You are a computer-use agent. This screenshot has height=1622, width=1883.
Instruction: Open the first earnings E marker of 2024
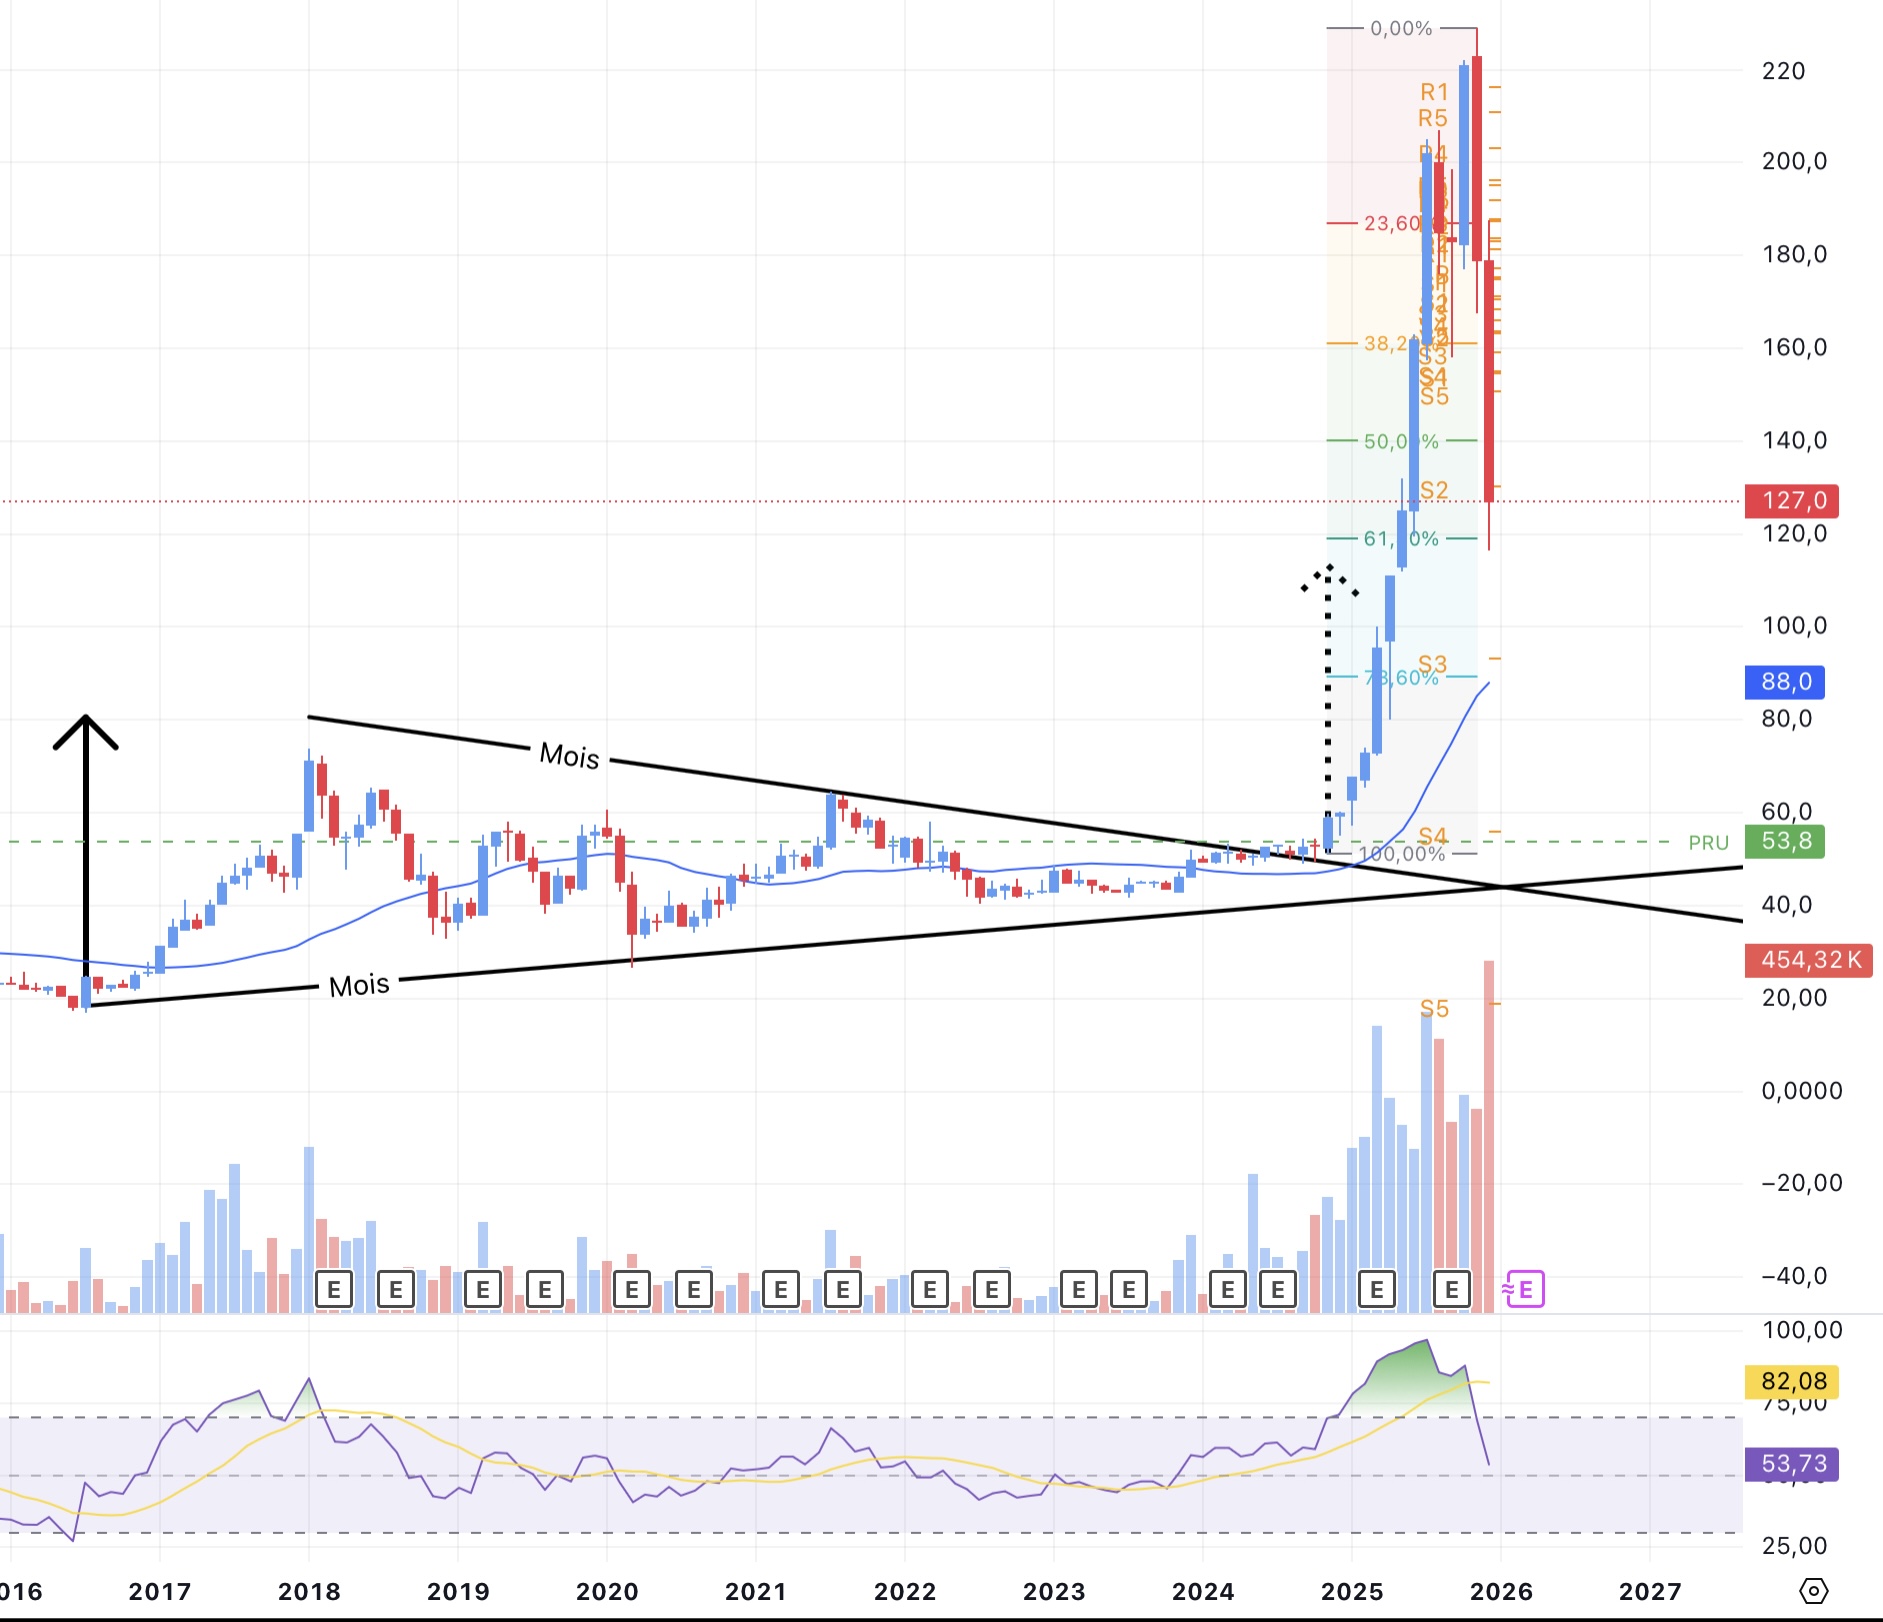(1228, 1289)
